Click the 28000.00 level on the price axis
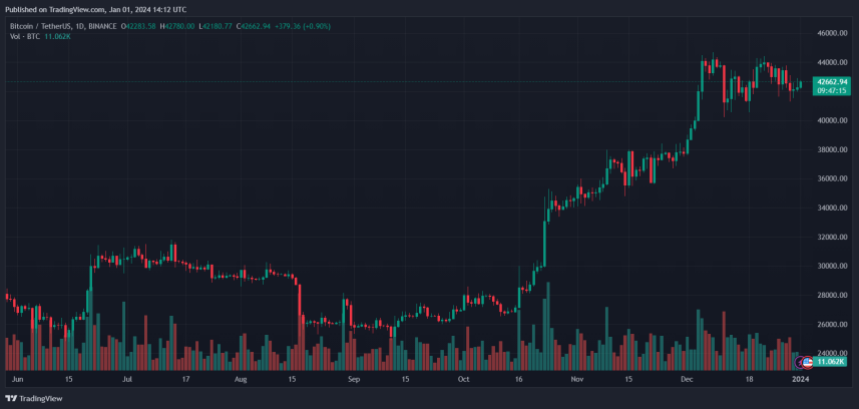The image size is (859, 409). click(x=832, y=295)
